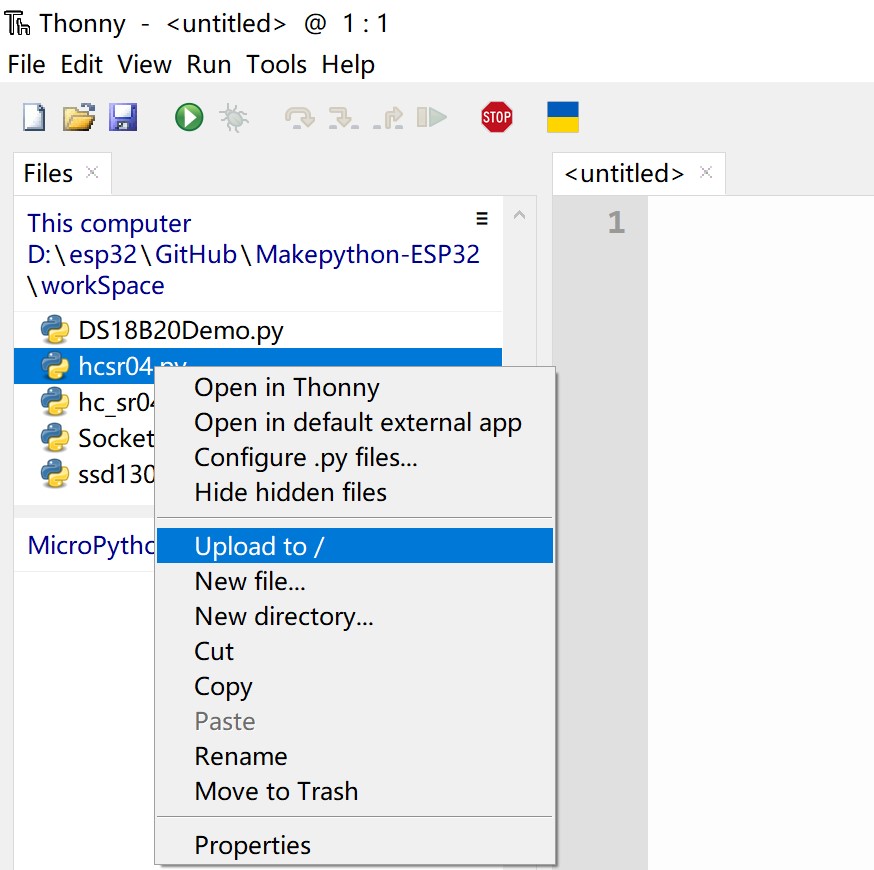Select Copy in context menu

[x=355, y=686]
